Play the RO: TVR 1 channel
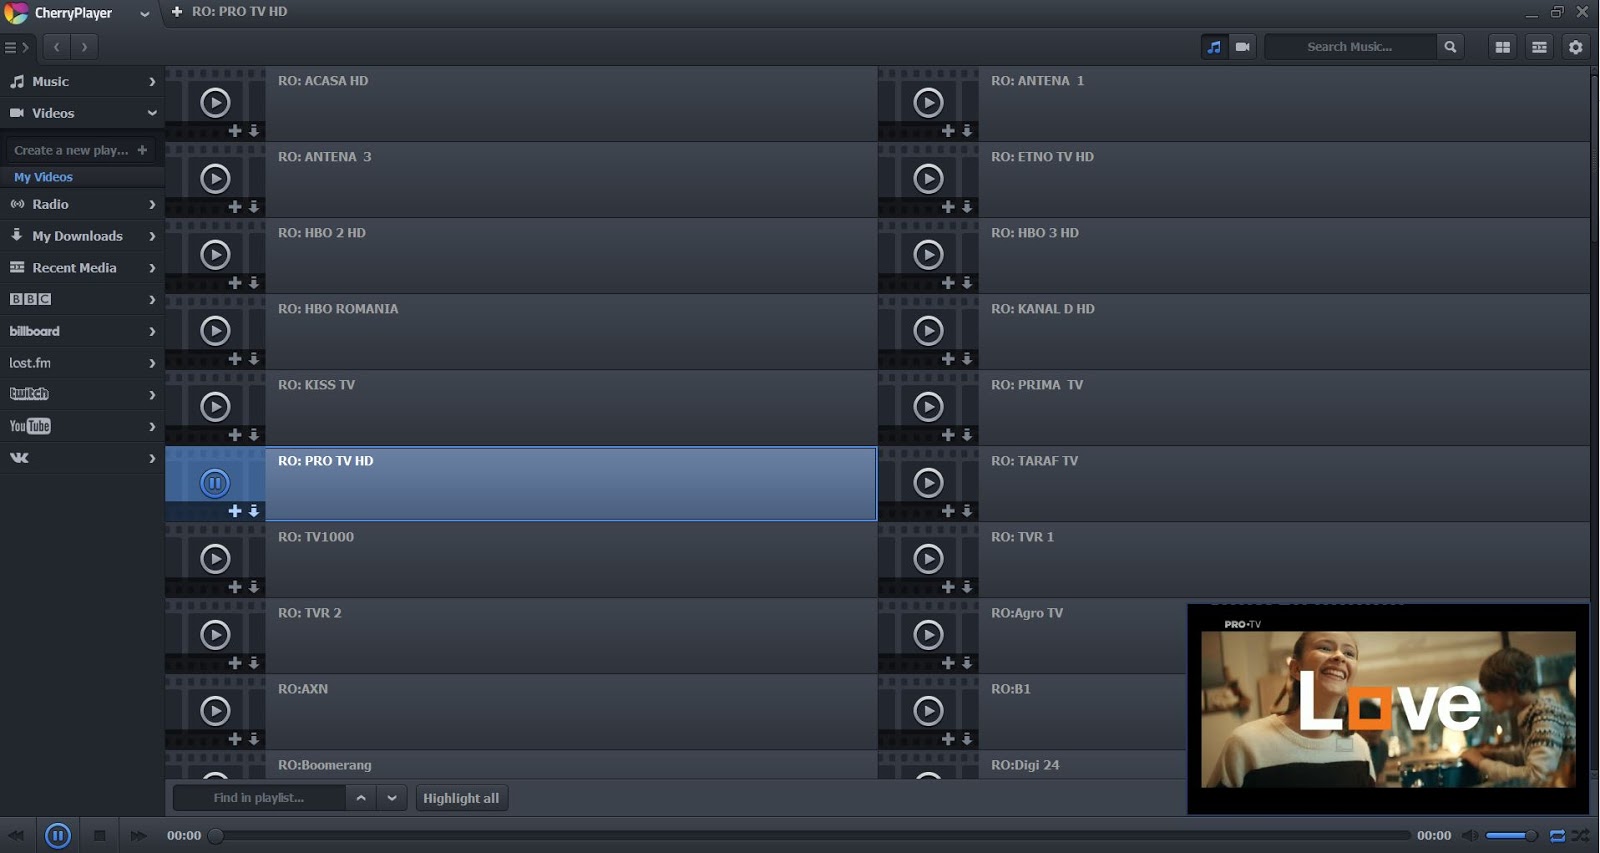This screenshot has height=853, width=1600. coord(928,559)
